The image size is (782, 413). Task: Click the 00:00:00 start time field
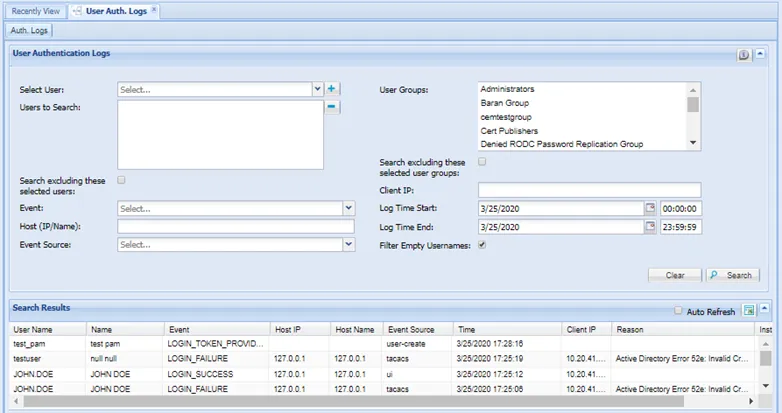click(x=680, y=208)
